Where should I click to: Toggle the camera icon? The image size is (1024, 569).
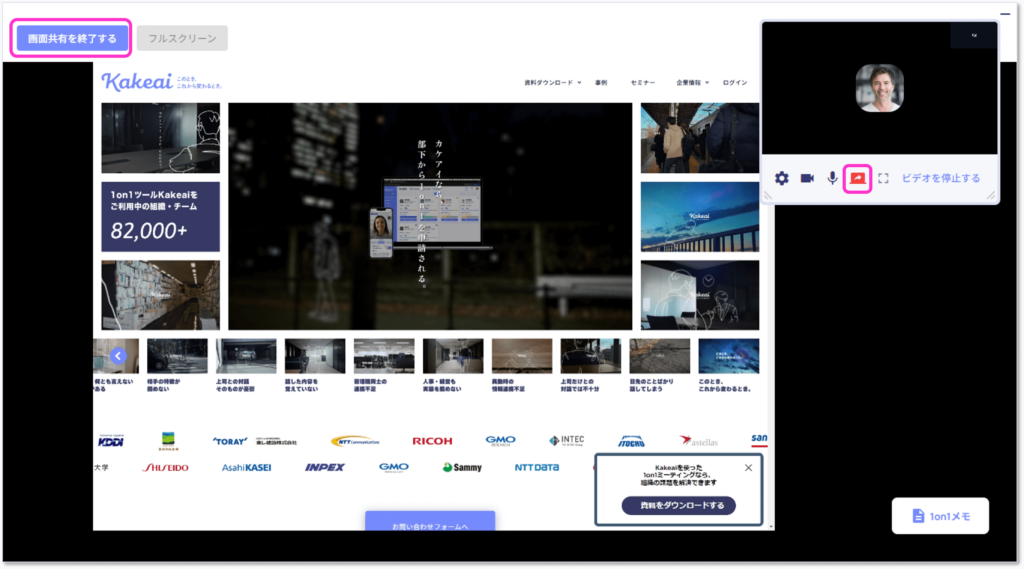point(807,178)
